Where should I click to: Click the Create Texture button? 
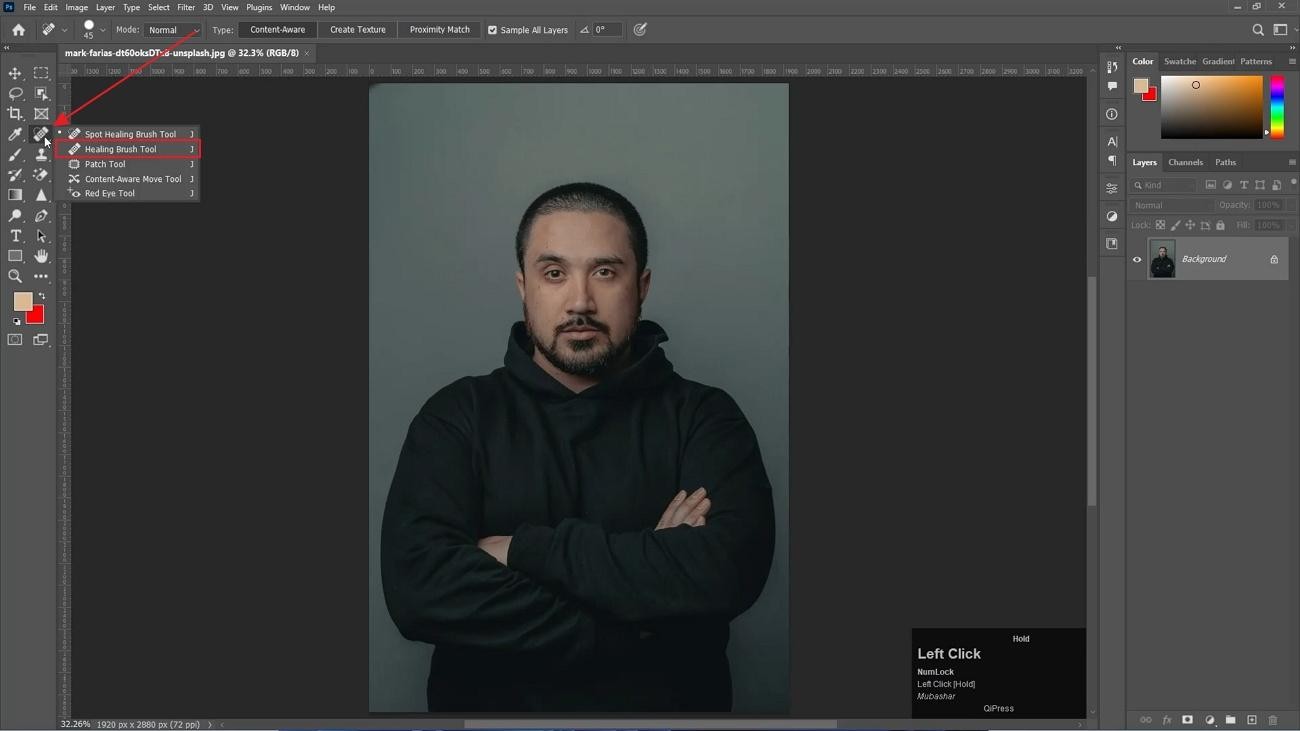(x=358, y=30)
